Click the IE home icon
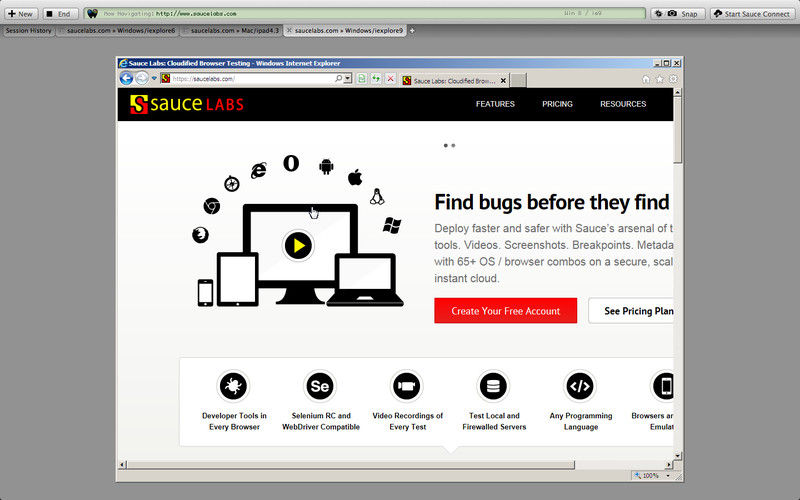800x500 pixels. (x=646, y=79)
